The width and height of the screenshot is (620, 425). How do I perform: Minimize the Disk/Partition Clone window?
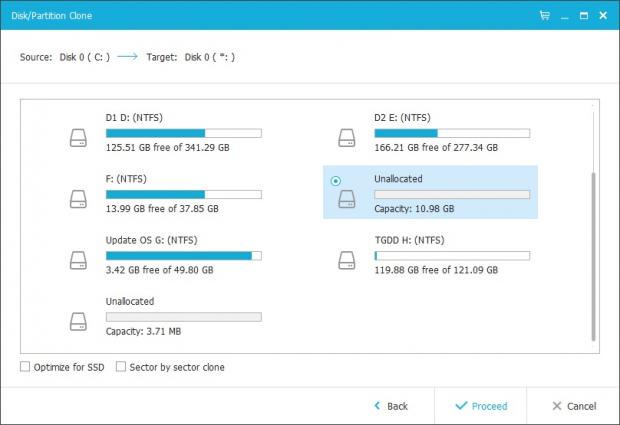564,15
